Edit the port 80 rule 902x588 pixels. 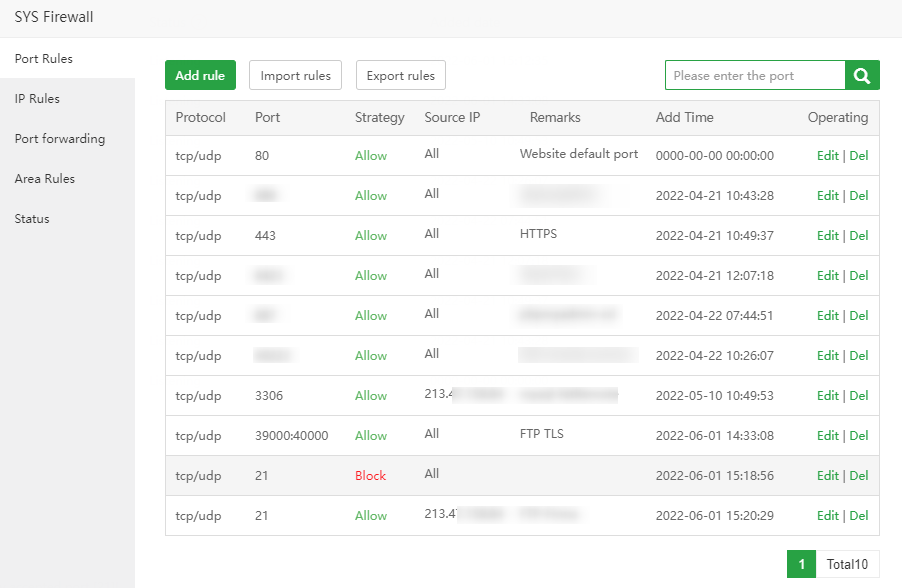click(x=827, y=156)
